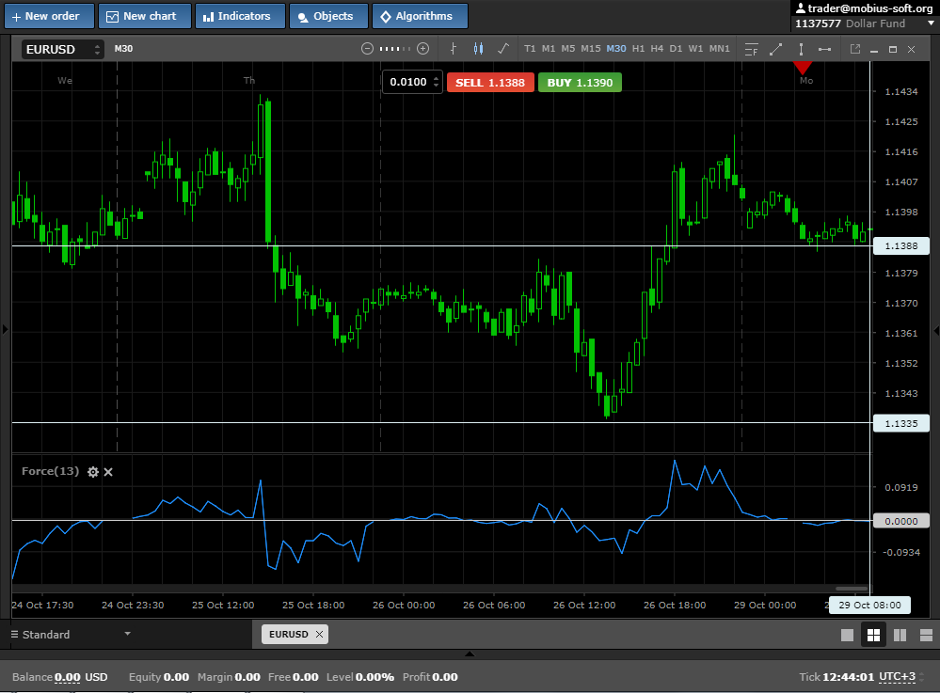940x693 pixels.
Task: Click the 29 Oct 08:00 time label
Action: tap(869, 605)
